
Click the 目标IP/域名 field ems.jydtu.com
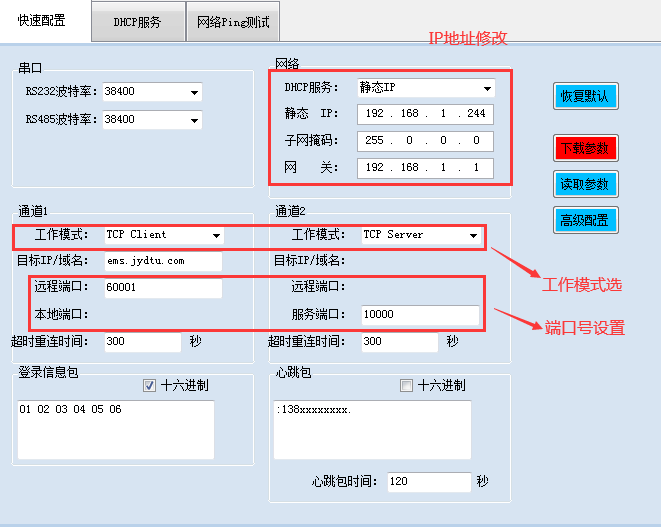(x=162, y=261)
